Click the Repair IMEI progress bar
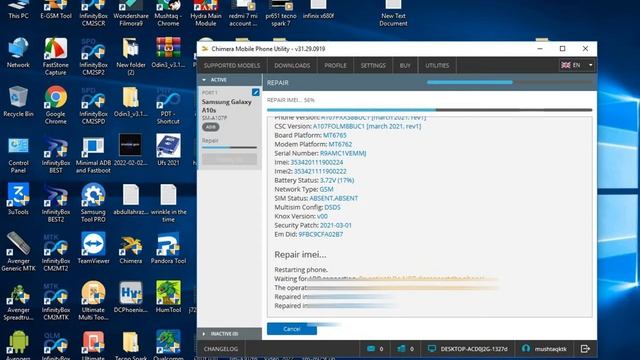The image size is (640, 360). pos(429,110)
